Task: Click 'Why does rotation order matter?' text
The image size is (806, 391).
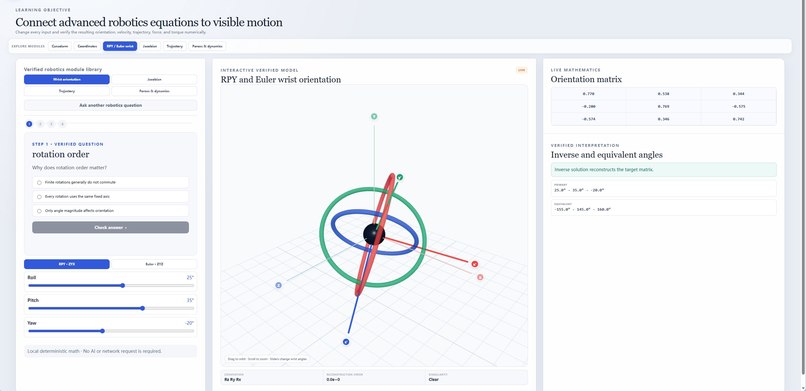Action: (x=69, y=167)
